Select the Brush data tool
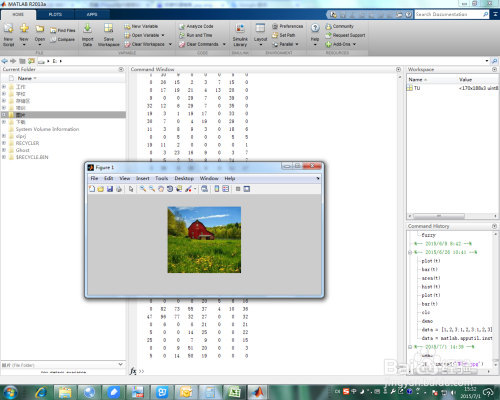This screenshot has height=400, width=500. pyautogui.click(x=188, y=189)
